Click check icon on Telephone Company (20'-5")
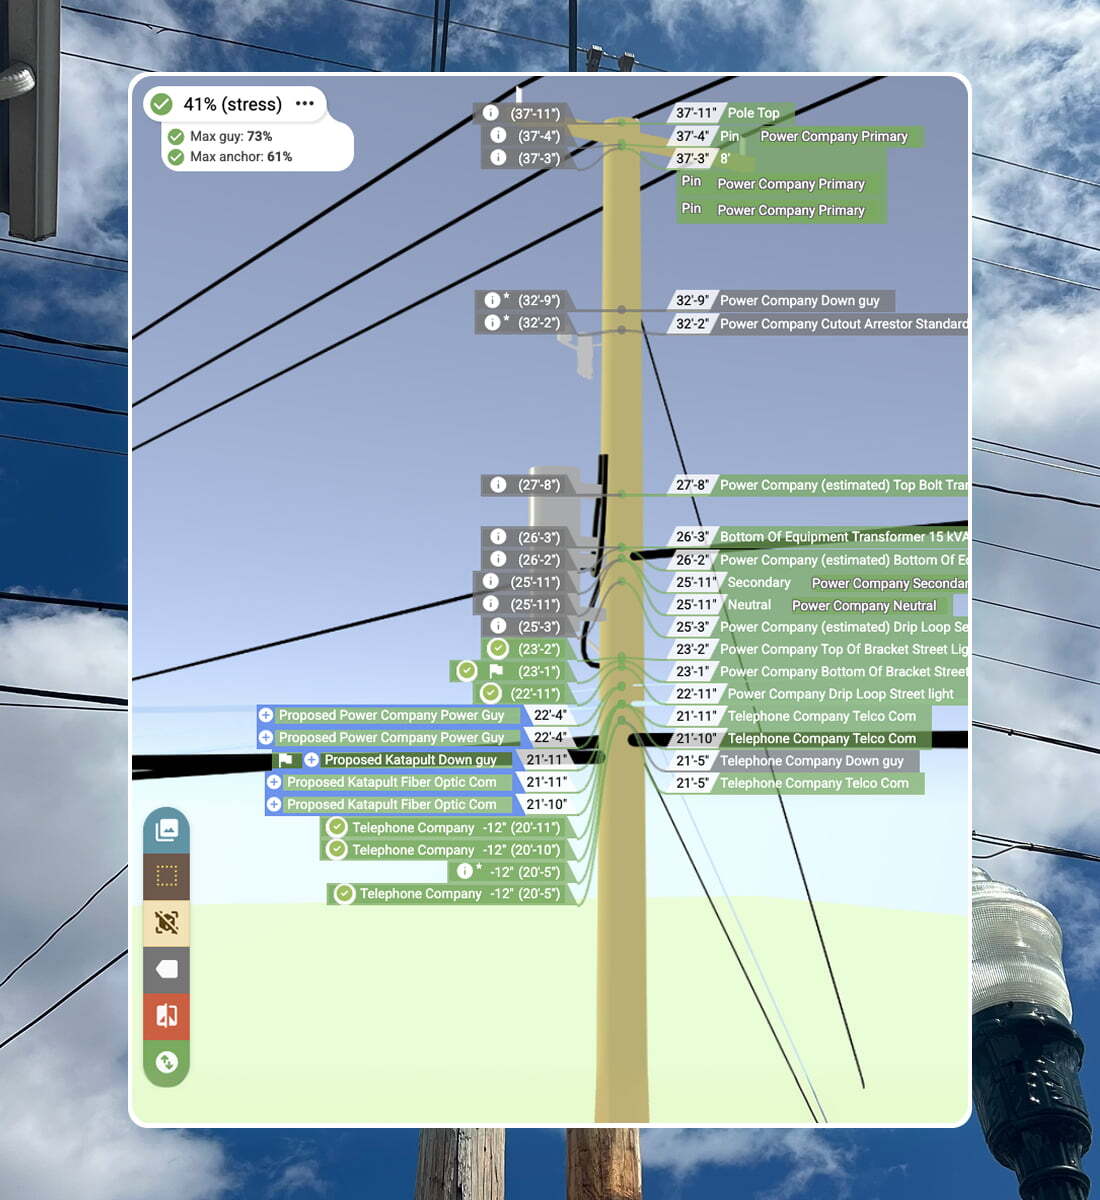This screenshot has height=1200, width=1100. [x=344, y=893]
